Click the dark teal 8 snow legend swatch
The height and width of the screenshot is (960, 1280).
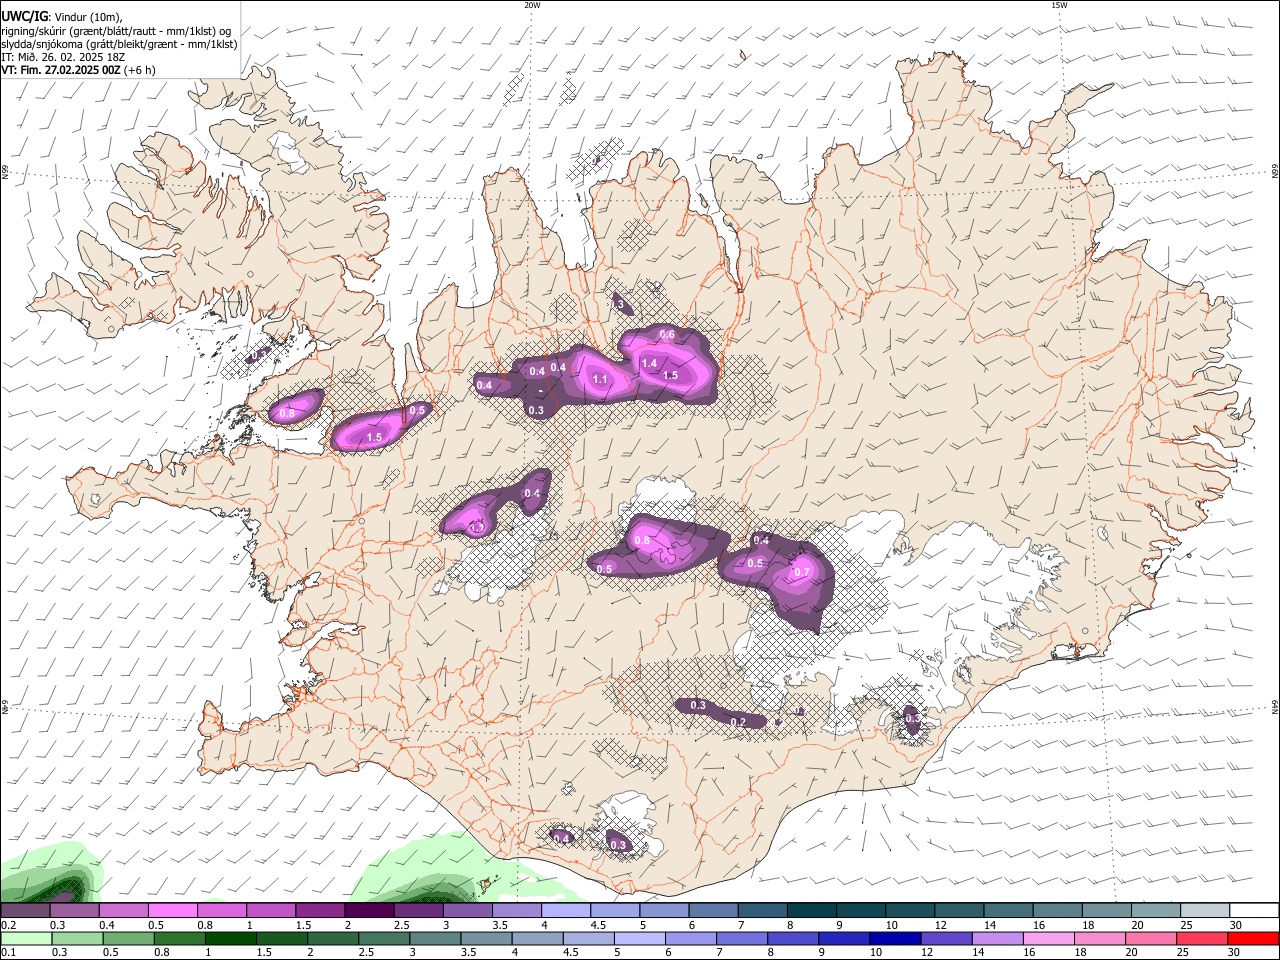[x=811, y=911]
